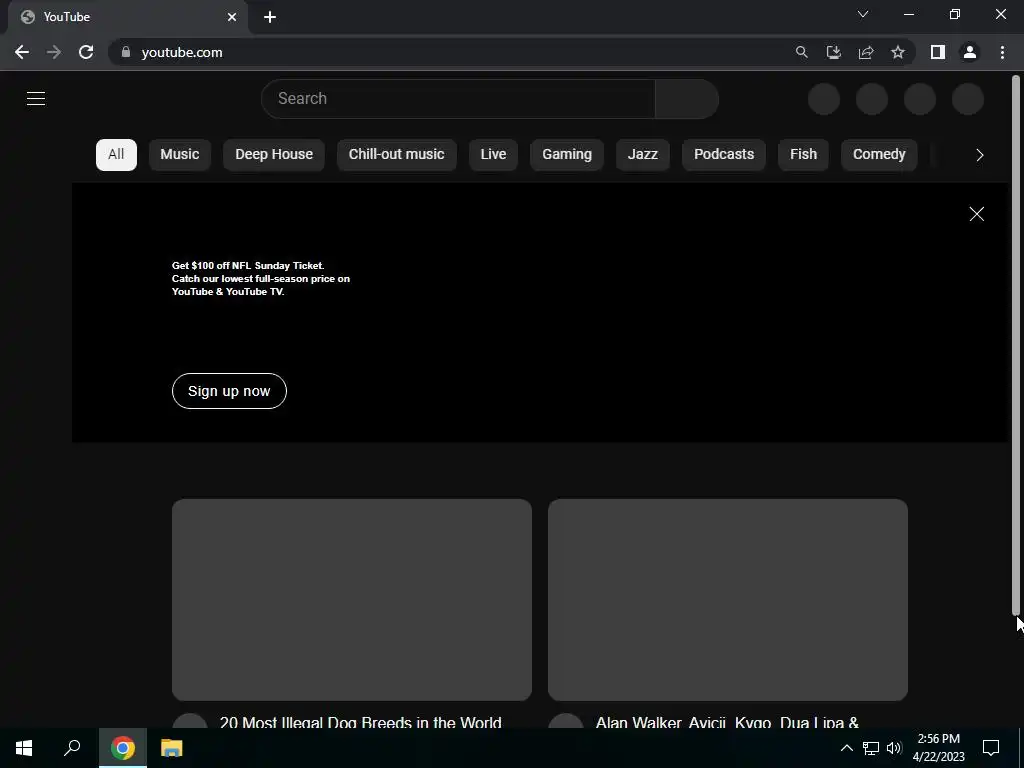Image resolution: width=1024 pixels, height=768 pixels.
Task: Click the 'Alan Walker, Avicii, Kygo' video title
Action: pos(727,722)
